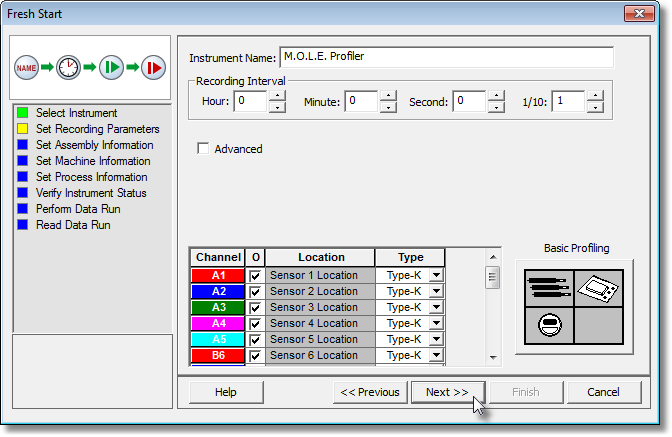The height and width of the screenshot is (437, 672).
Task: Click the yellow Set Recording Parameters status square
Action: (23, 129)
